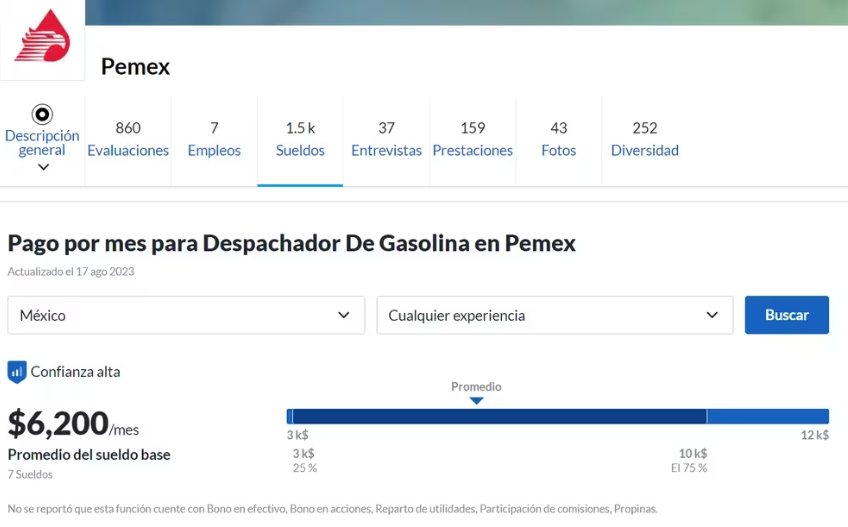Click the "7 Sueldos" text
The height and width of the screenshot is (527, 848).
[30, 475]
